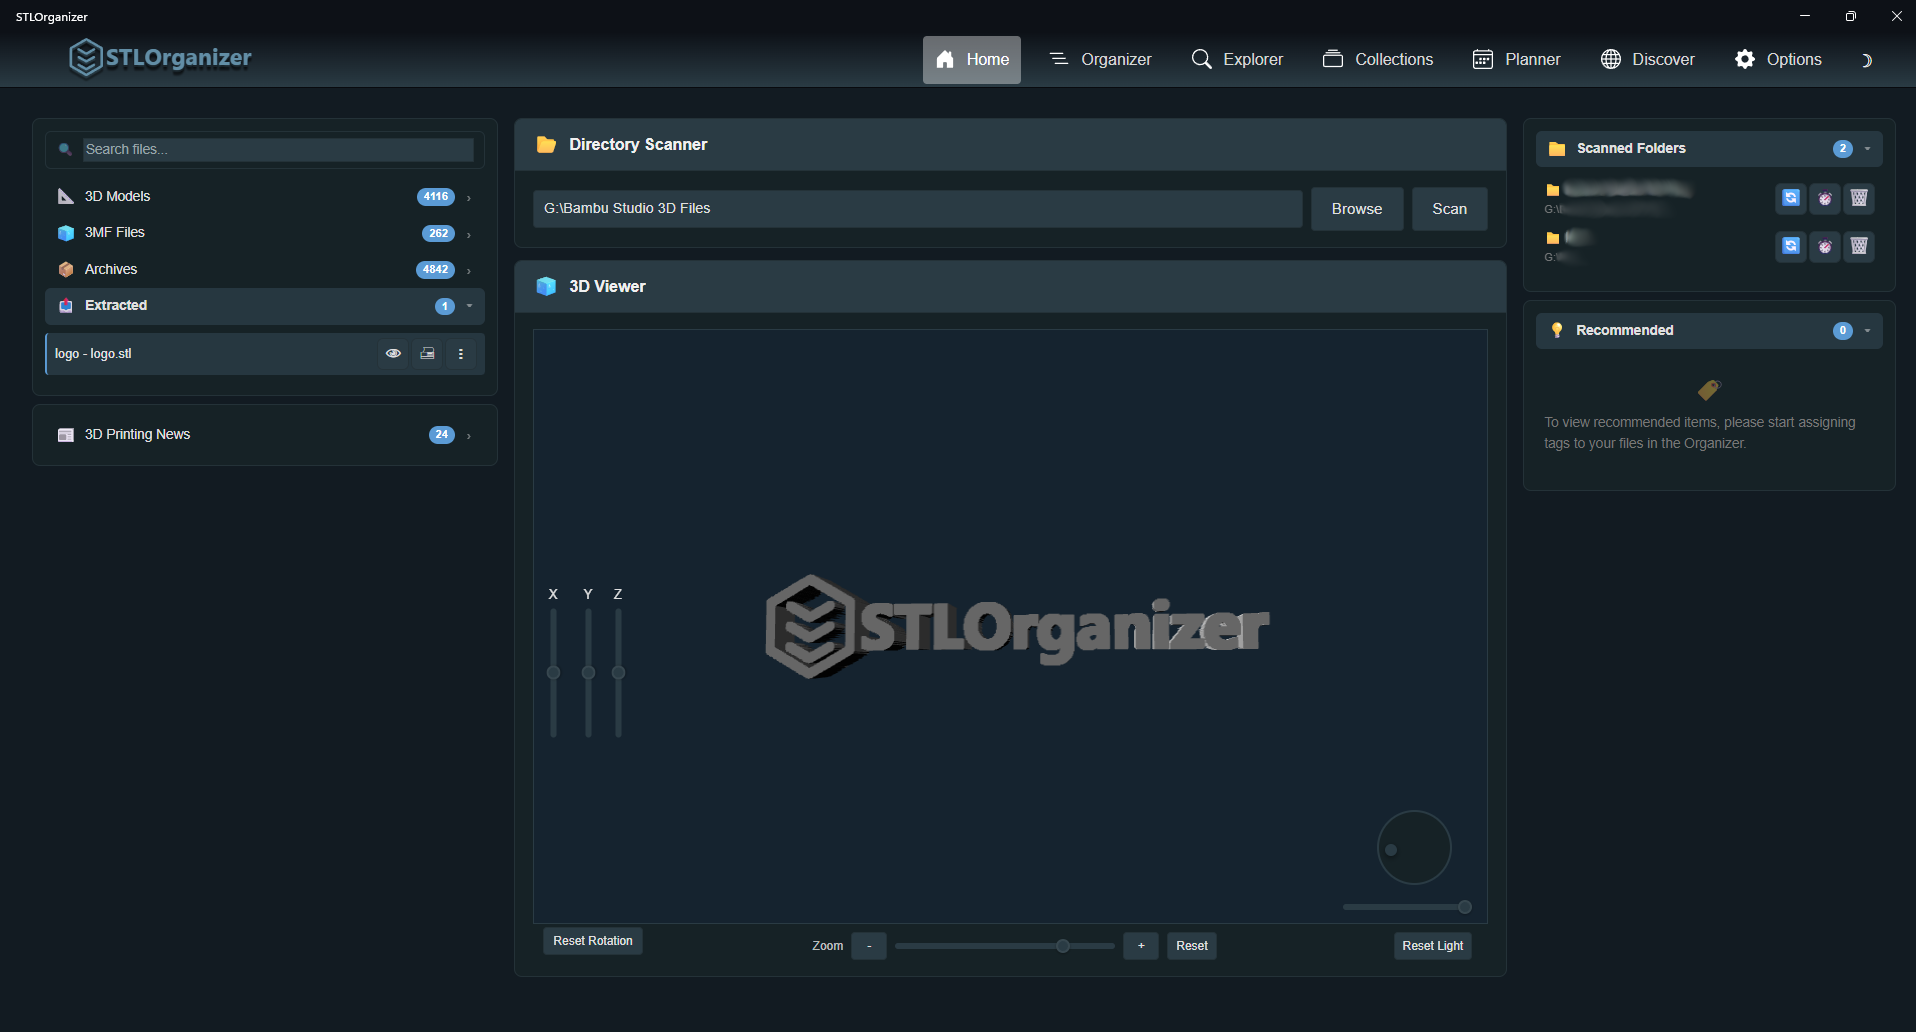Expand the Scanned Folders panel
This screenshot has width=1916, height=1032.
pyautogui.click(x=1868, y=148)
